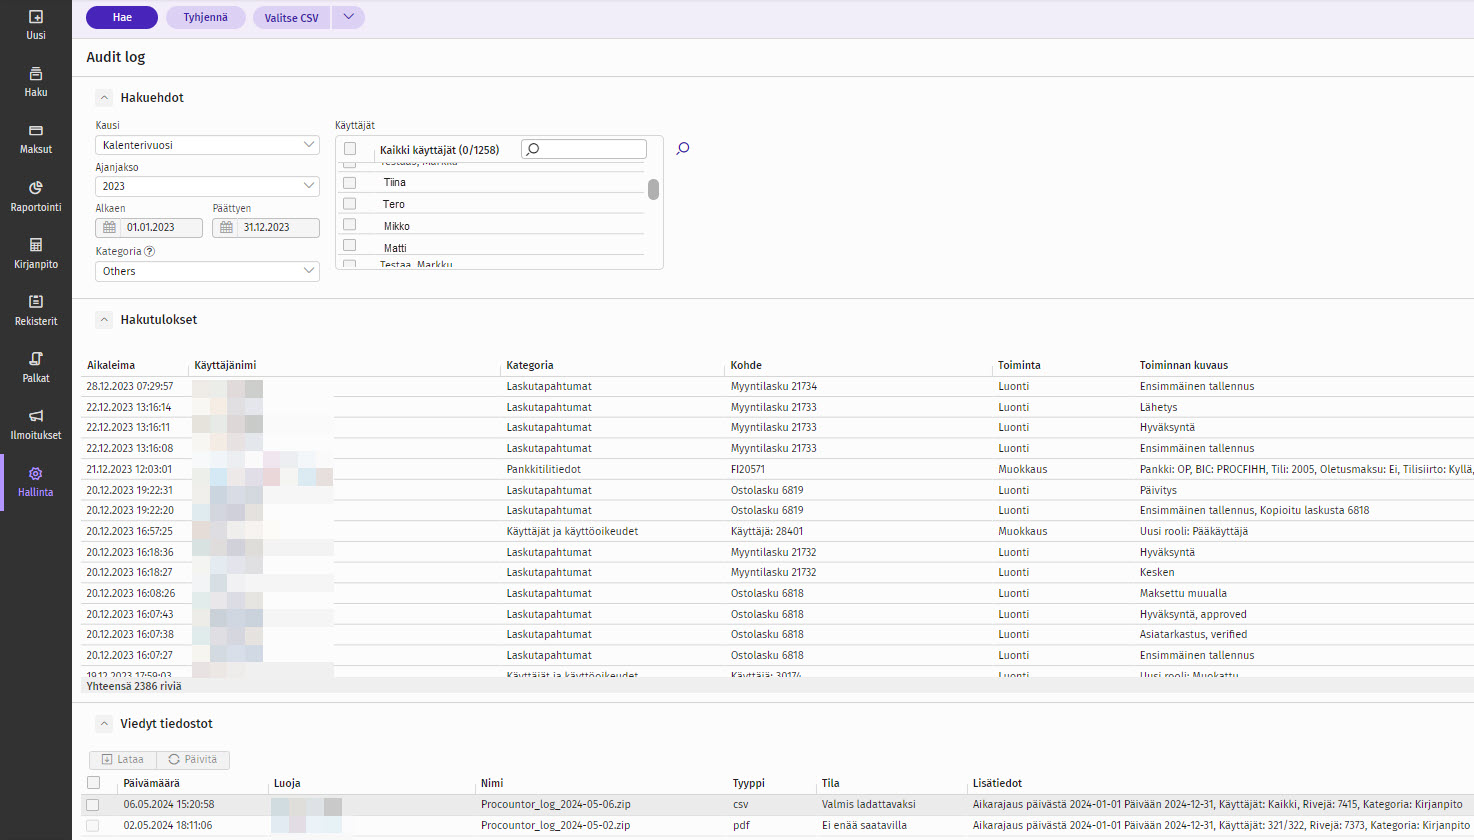The height and width of the screenshot is (840, 1474).
Task: Sort by the Toiminta column header
Action: (x=1019, y=365)
